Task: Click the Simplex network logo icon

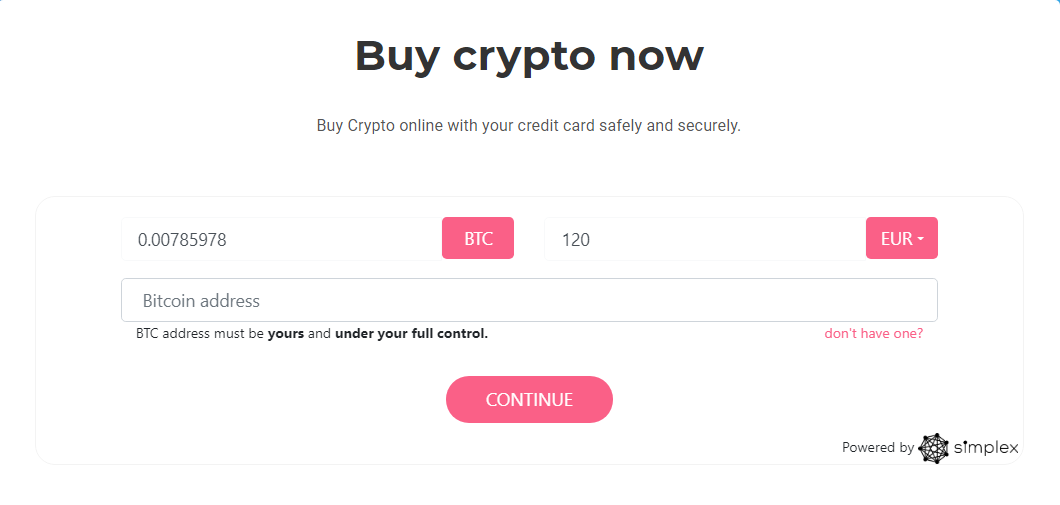Action: (x=933, y=448)
